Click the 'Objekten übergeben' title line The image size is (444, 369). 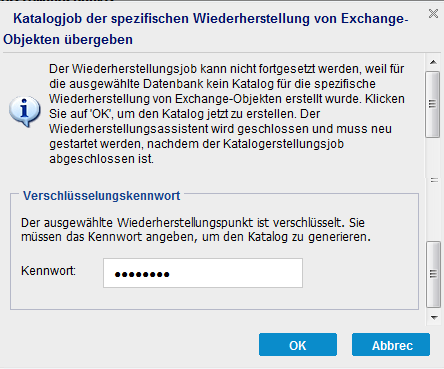(x=68, y=40)
